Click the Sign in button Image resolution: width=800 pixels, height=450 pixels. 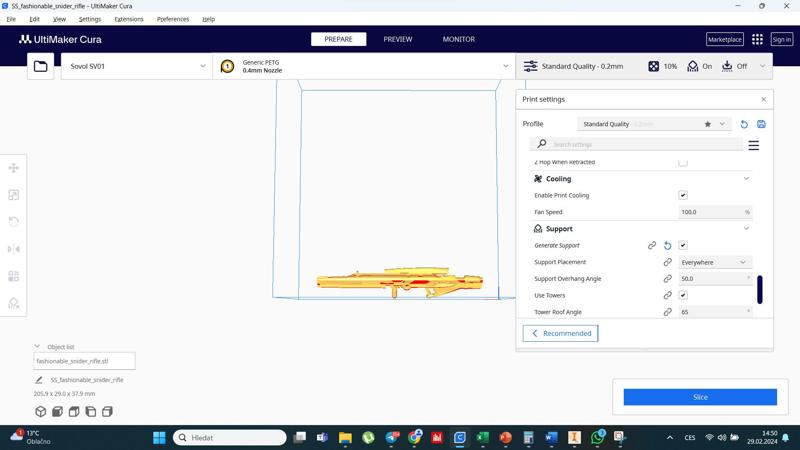(782, 39)
